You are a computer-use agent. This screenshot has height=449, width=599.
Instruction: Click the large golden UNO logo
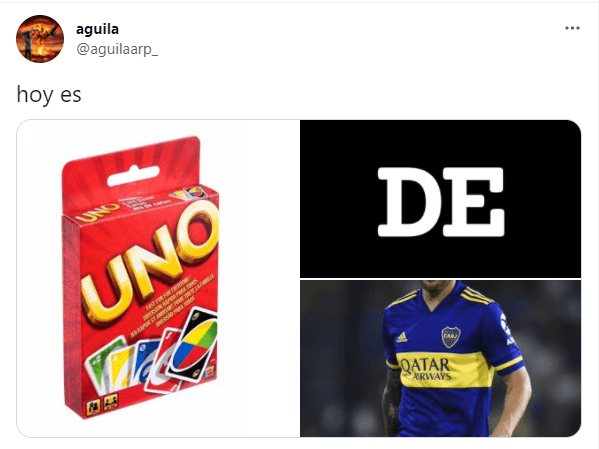tap(149, 261)
